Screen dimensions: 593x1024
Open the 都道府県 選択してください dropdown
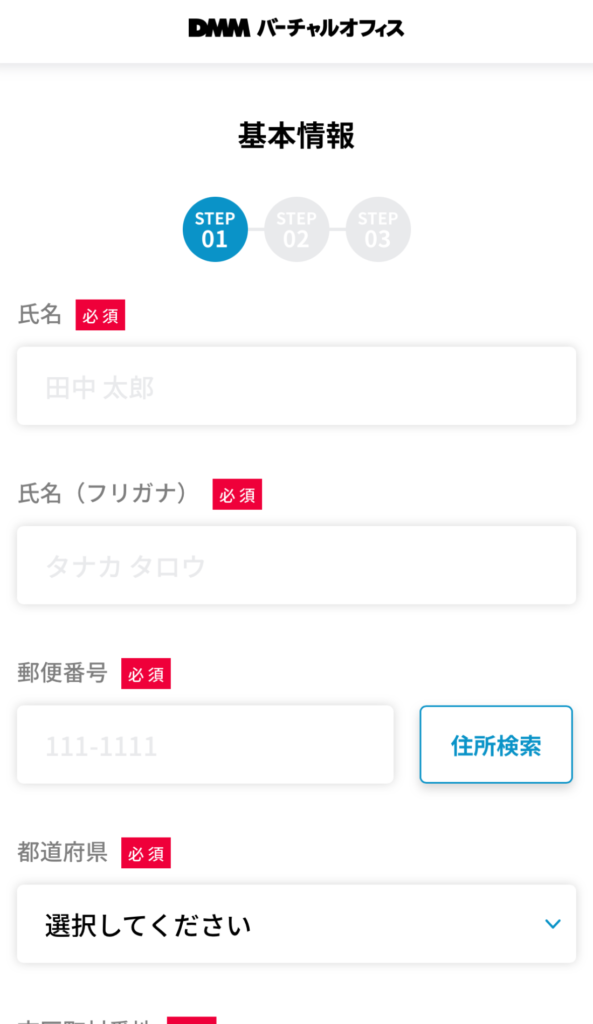tap(296, 923)
